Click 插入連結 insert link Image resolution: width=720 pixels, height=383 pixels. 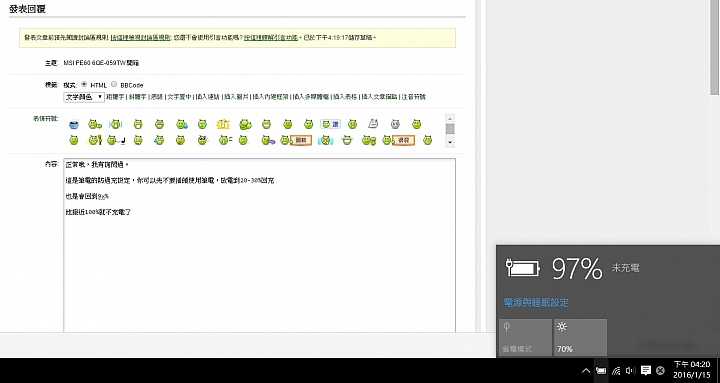208,97
